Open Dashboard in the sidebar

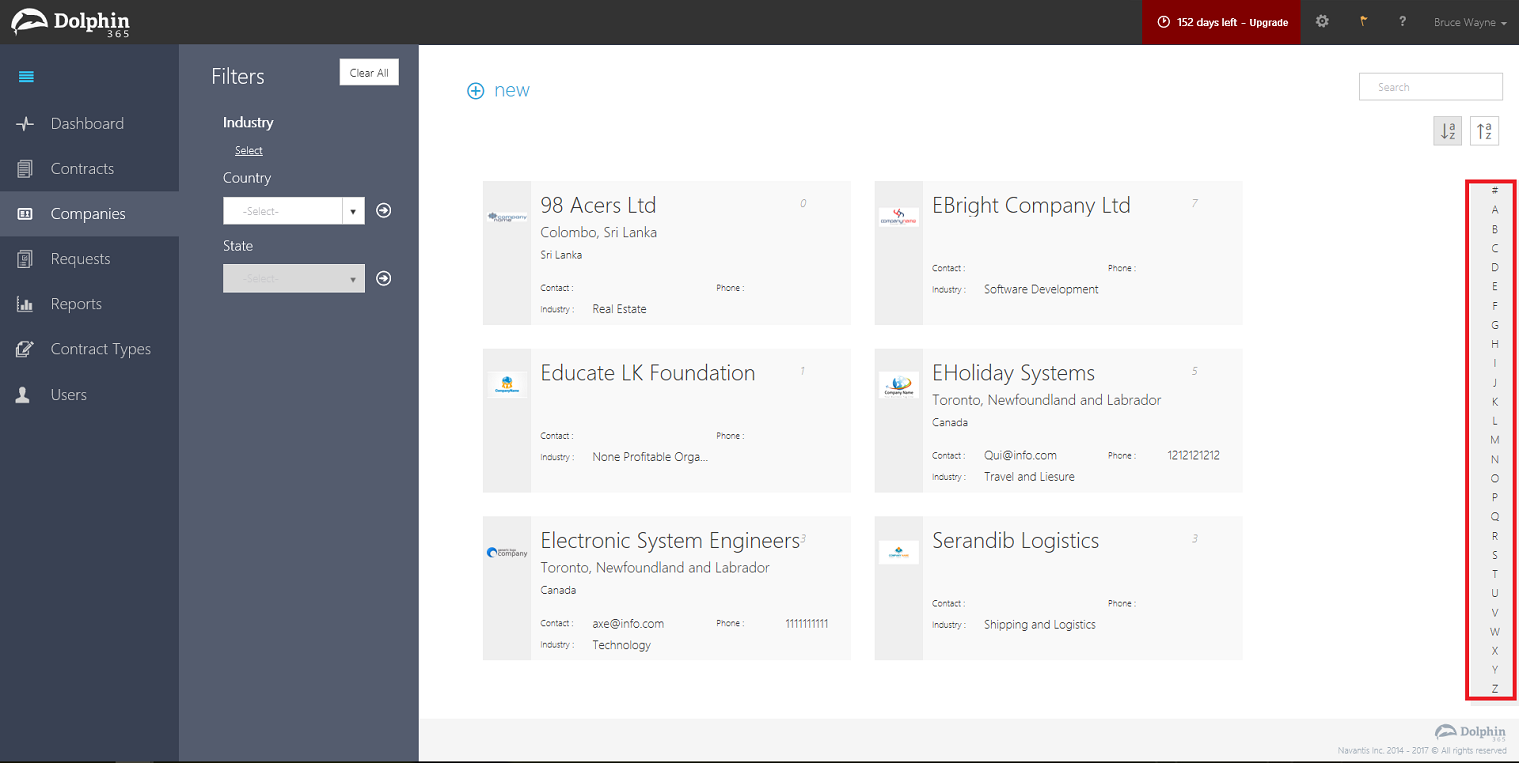click(x=89, y=124)
